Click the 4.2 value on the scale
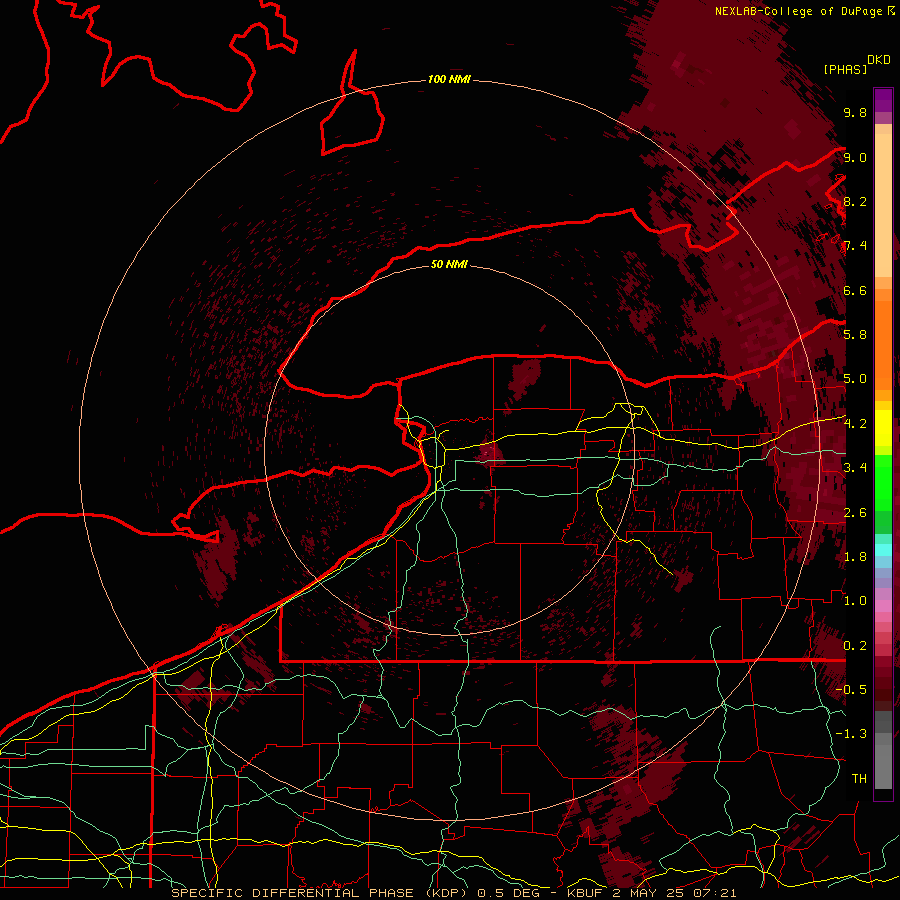 point(855,424)
